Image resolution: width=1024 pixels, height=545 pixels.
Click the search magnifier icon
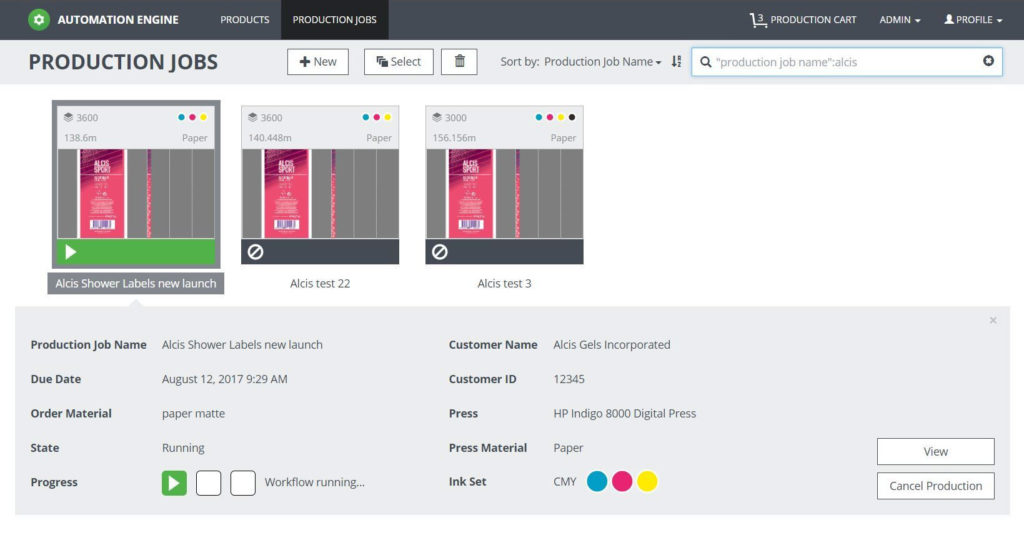click(705, 62)
